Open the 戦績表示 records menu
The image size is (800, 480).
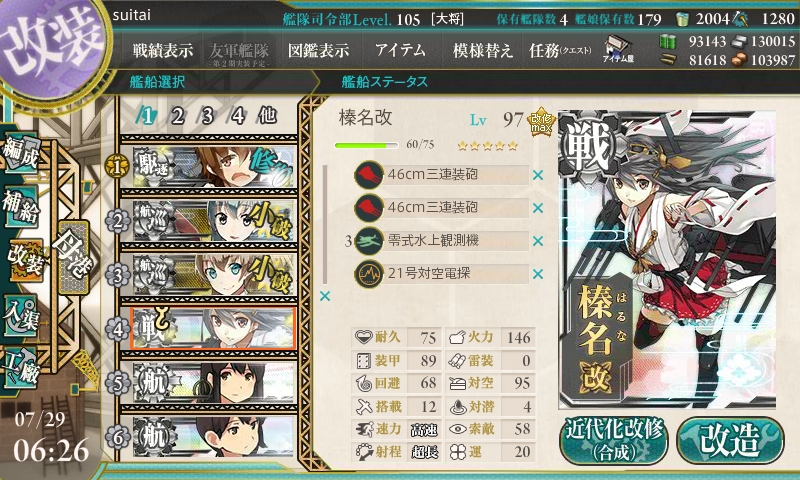tap(163, 50)
